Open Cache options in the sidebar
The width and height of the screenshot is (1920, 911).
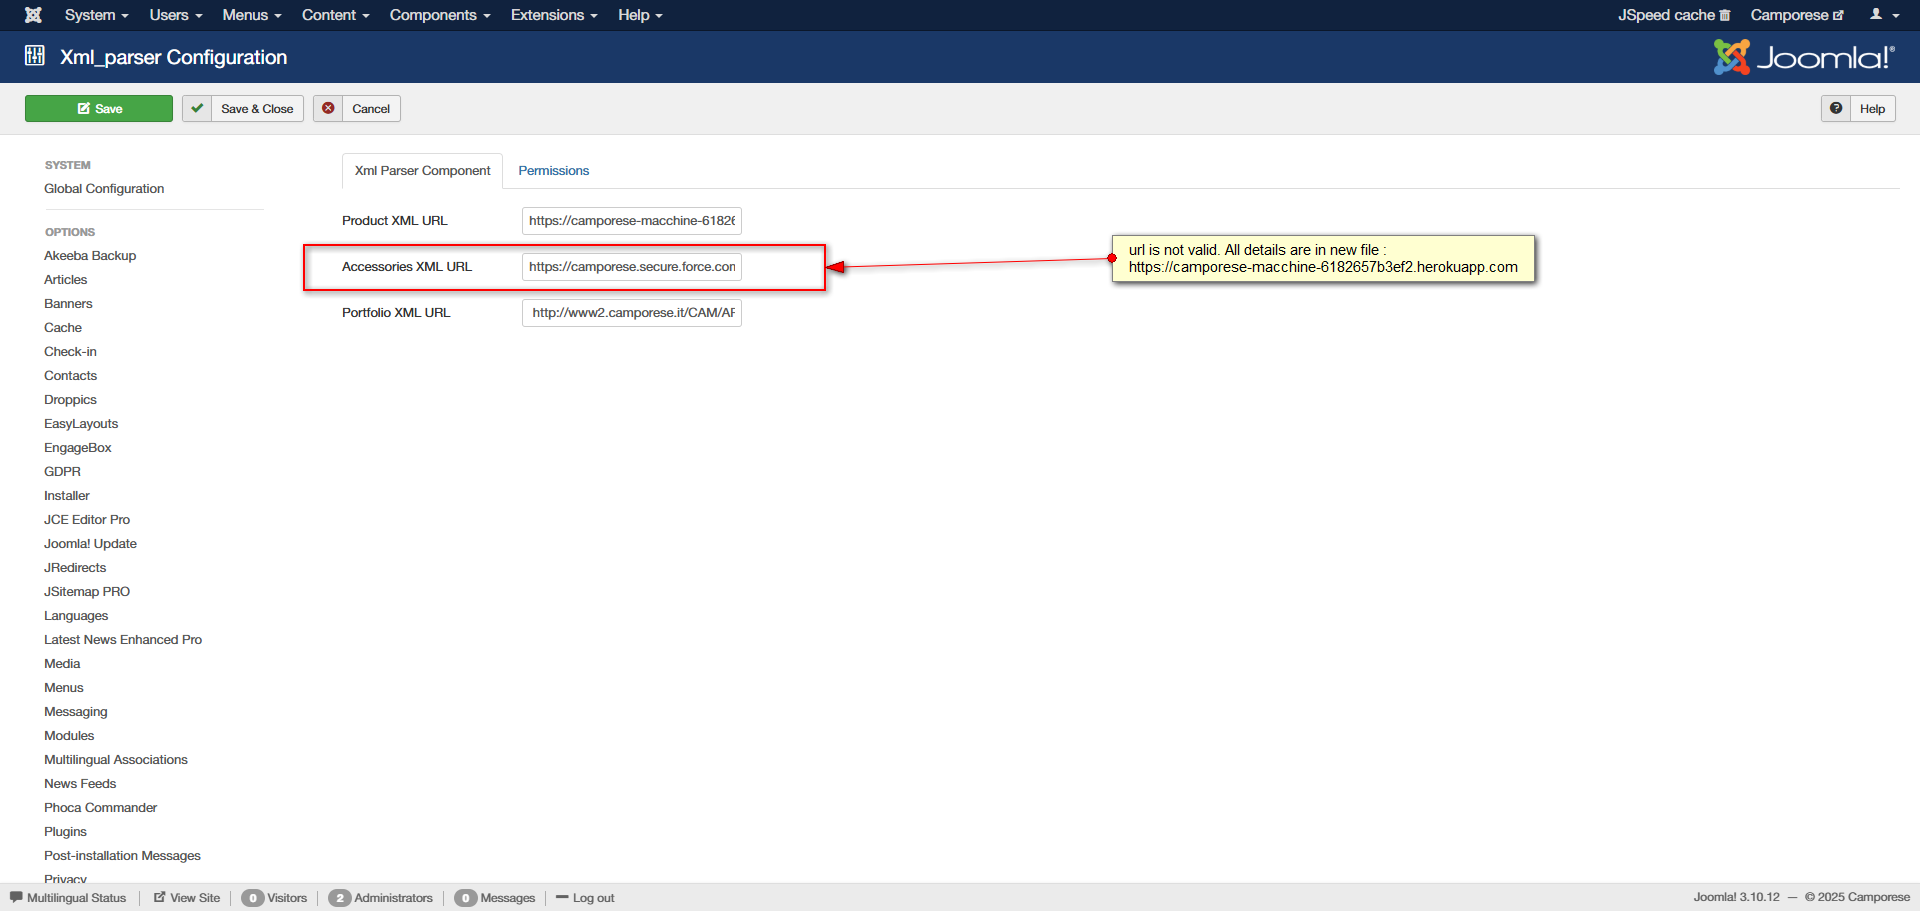63,328
